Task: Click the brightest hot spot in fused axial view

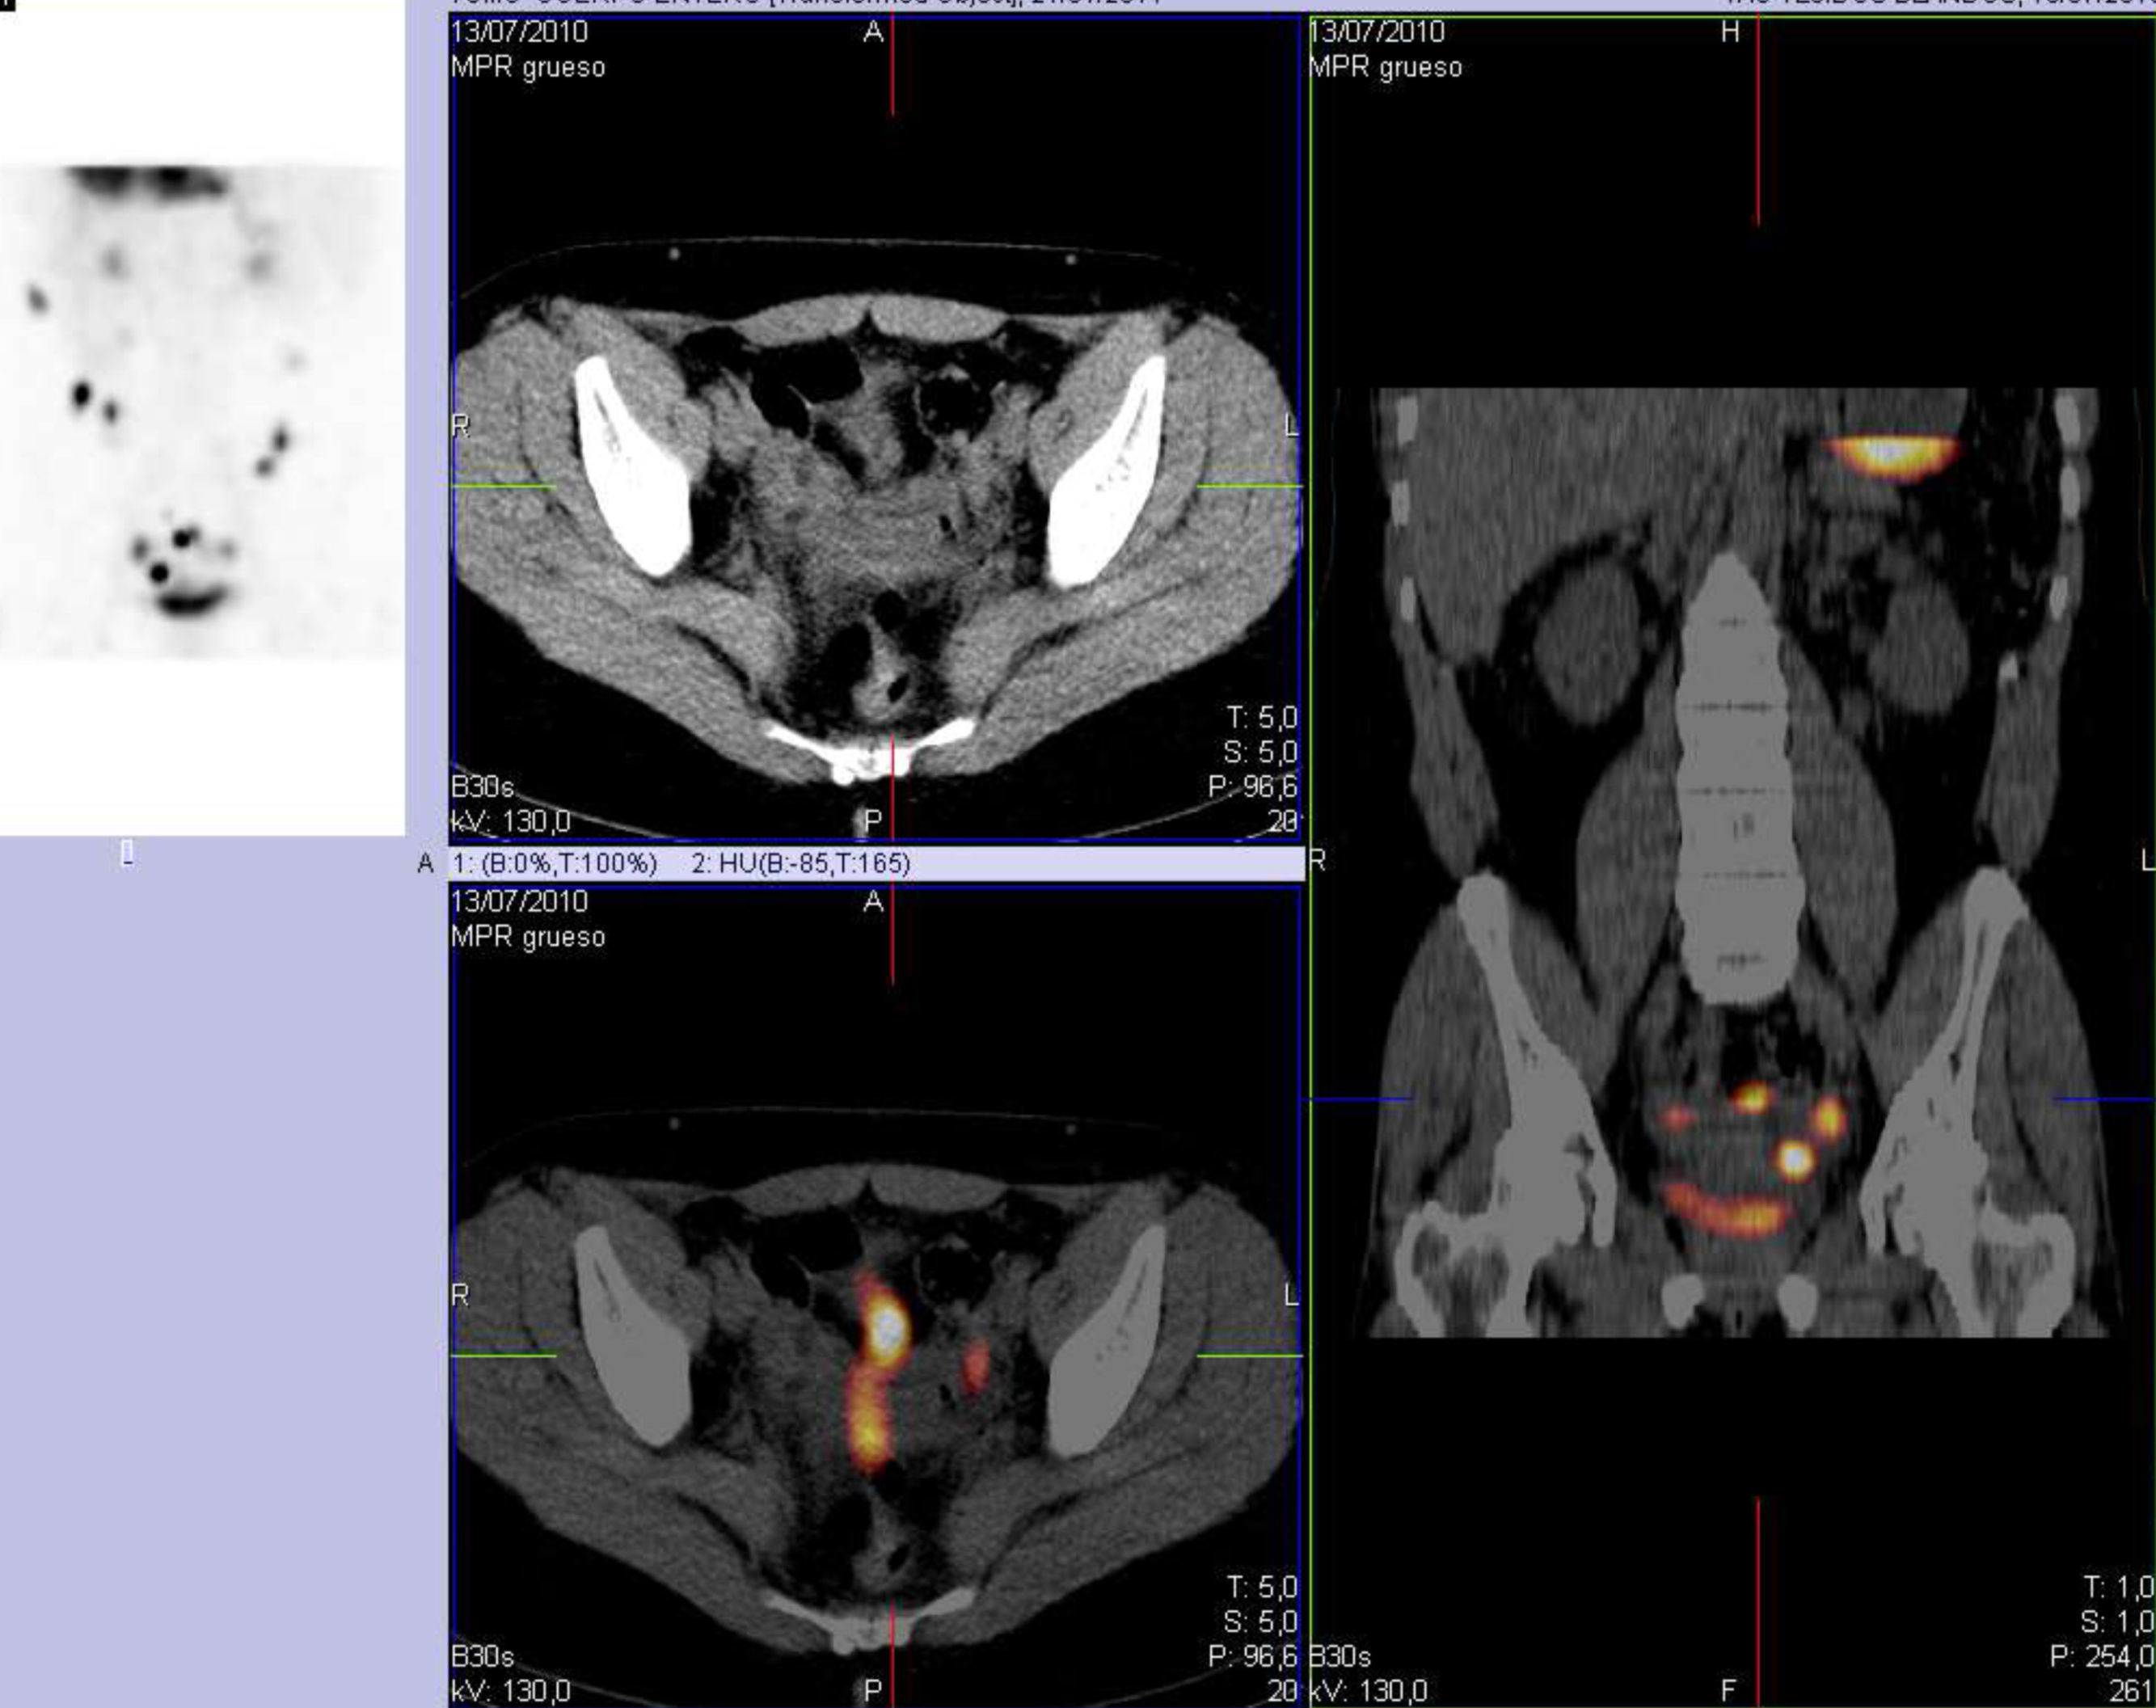Action: [886, 1330]
